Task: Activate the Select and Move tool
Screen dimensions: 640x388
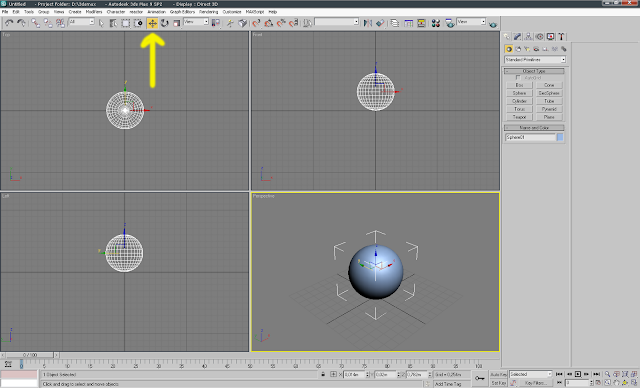Action: coord(152,23)
